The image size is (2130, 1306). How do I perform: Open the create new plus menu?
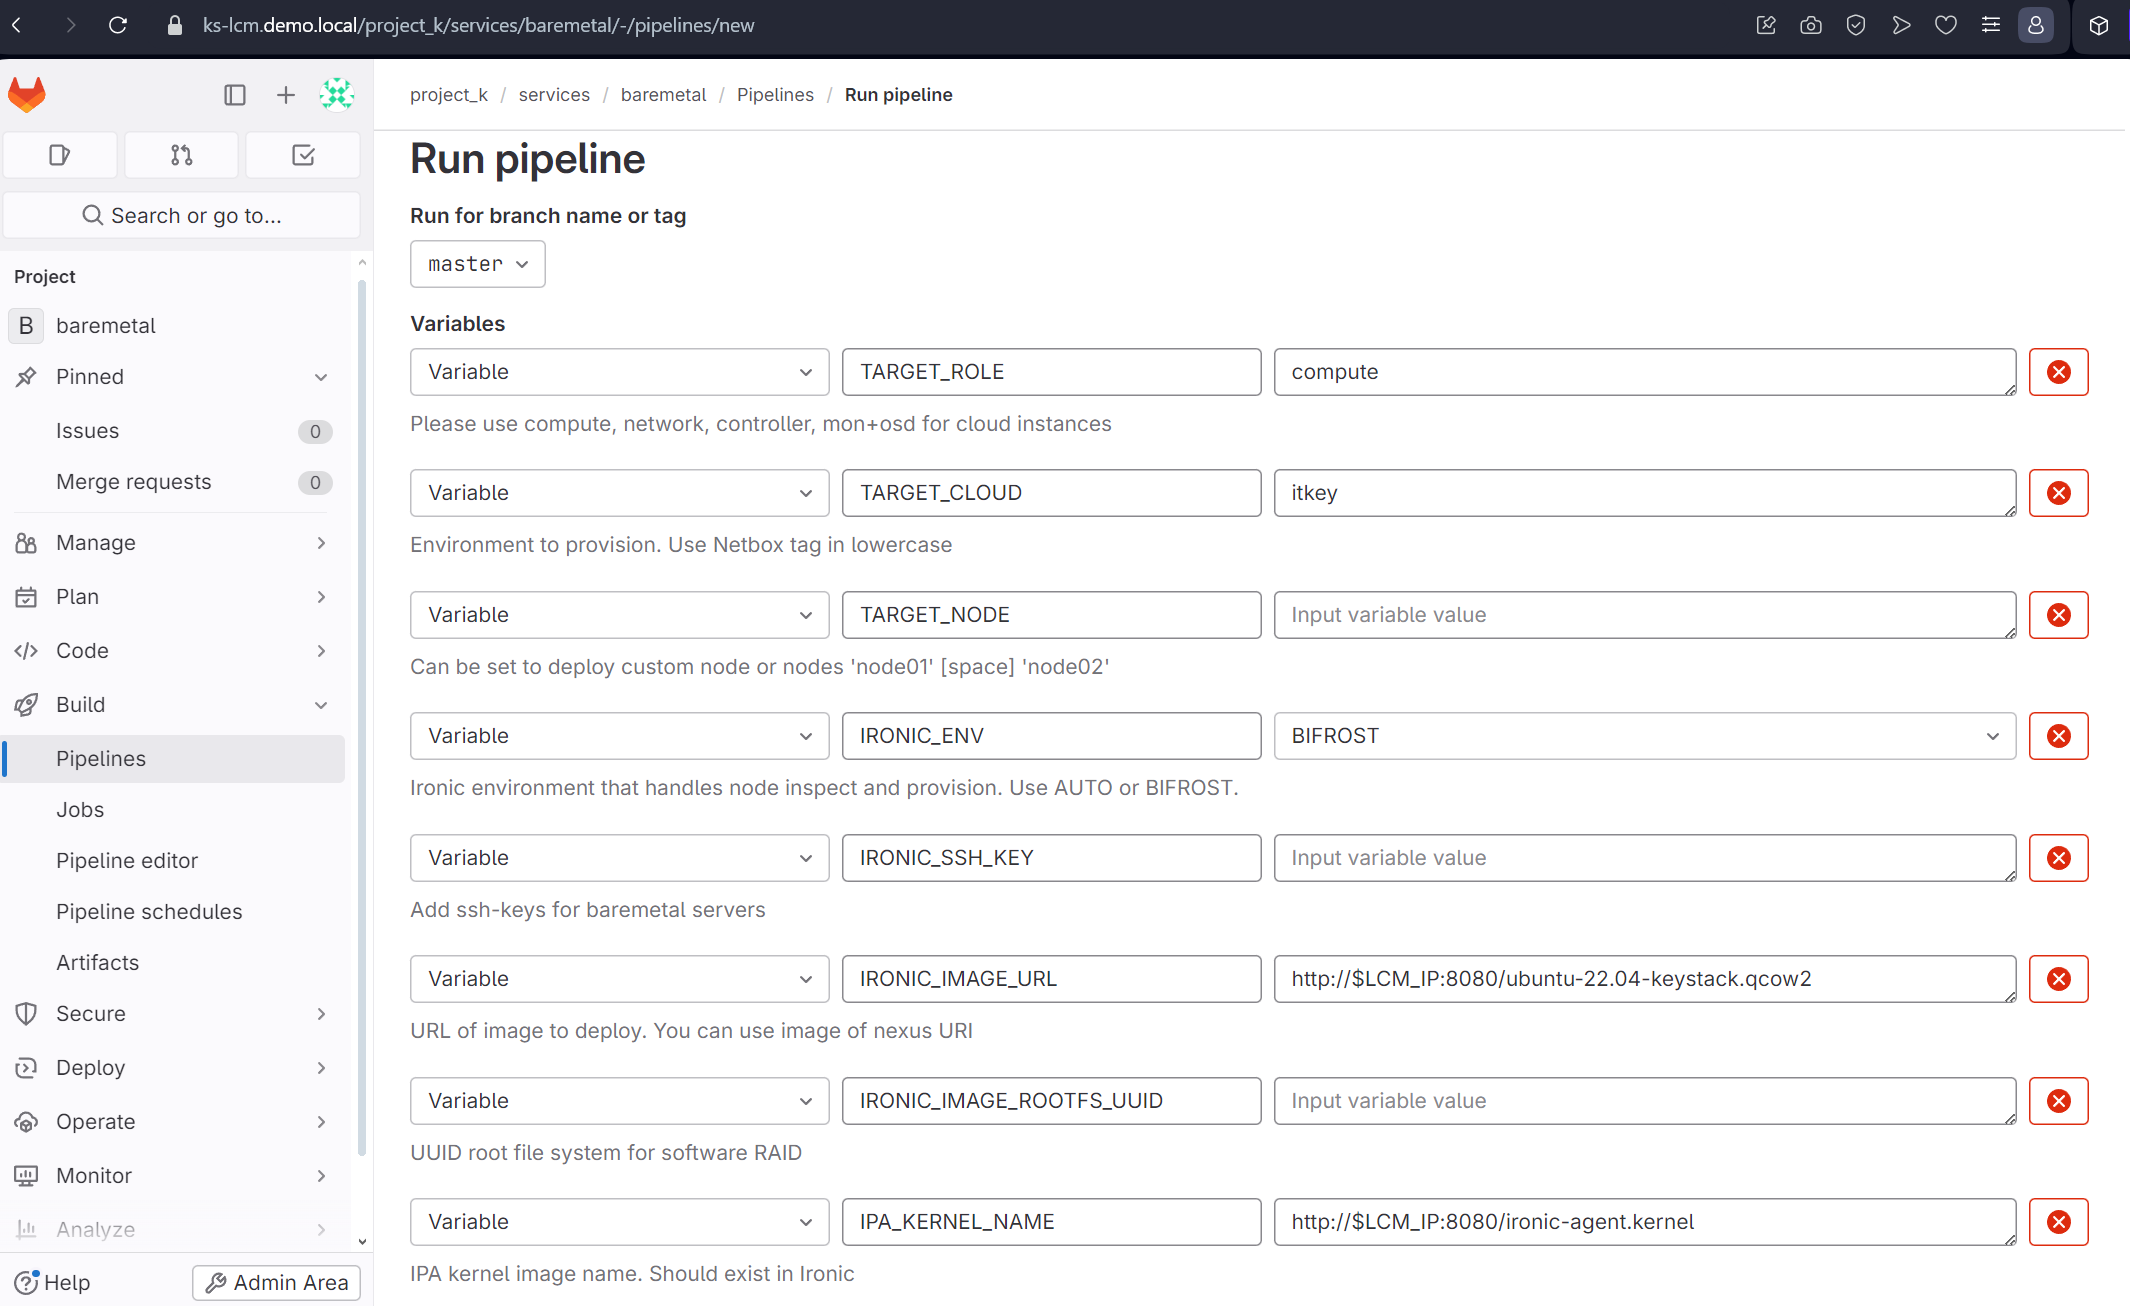tap(286, 95)
